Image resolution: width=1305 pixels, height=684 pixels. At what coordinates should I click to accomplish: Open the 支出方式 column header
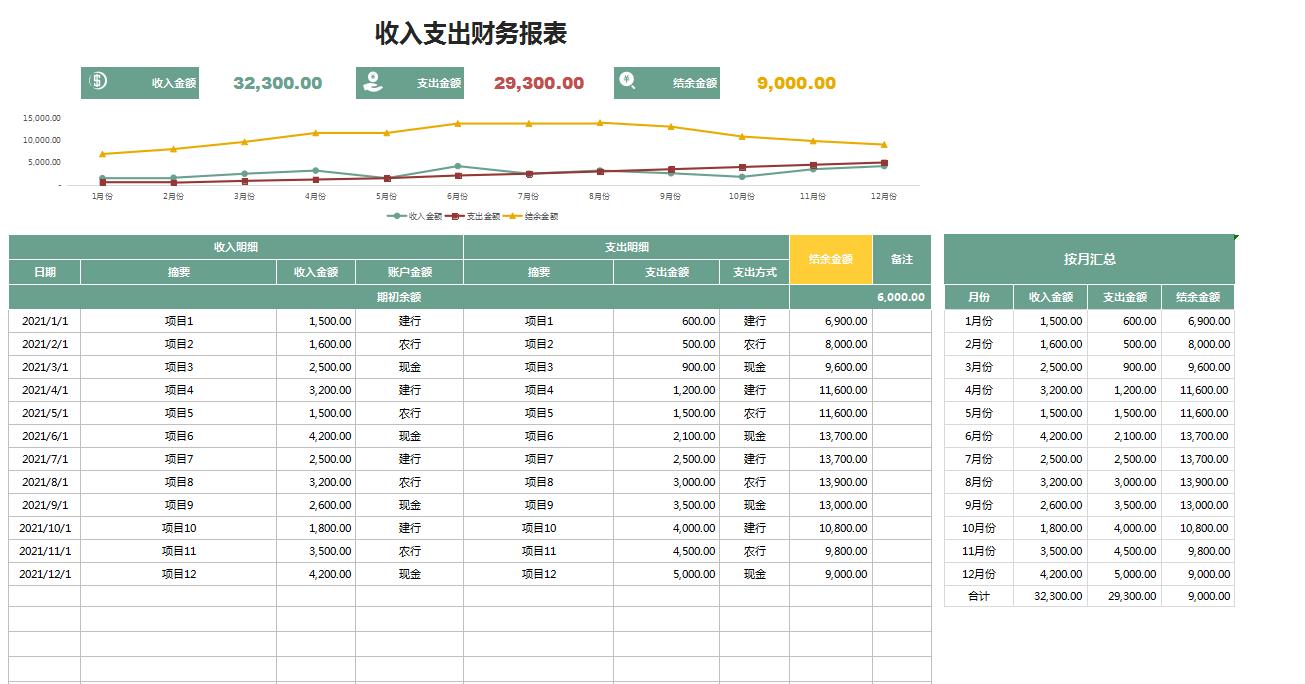pos(753,272)
